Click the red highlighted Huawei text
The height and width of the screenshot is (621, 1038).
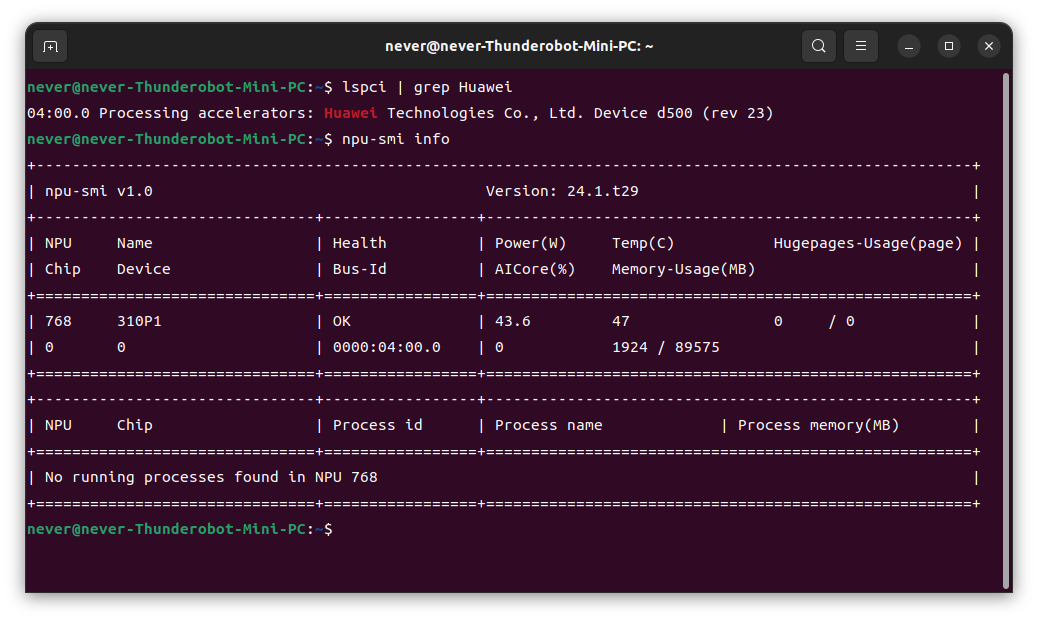[350, 113]
